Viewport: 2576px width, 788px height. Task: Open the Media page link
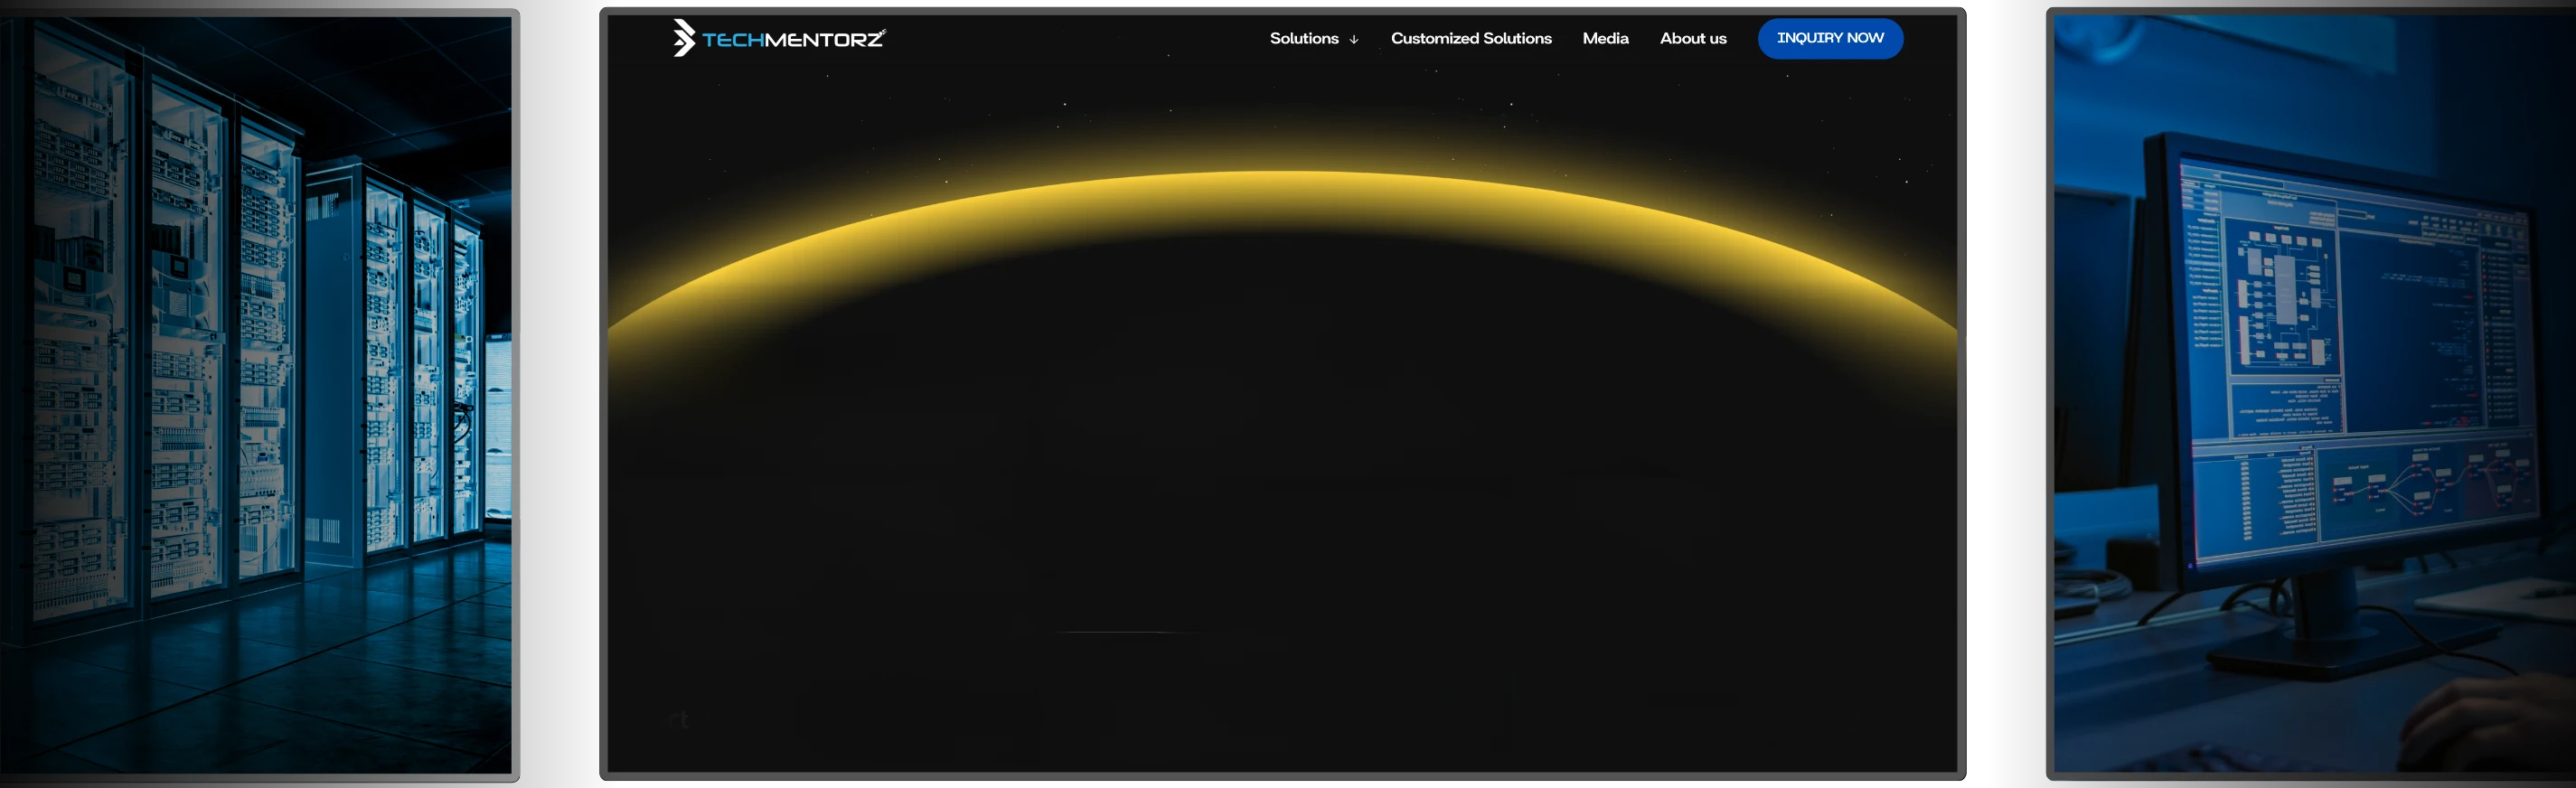1604,38
